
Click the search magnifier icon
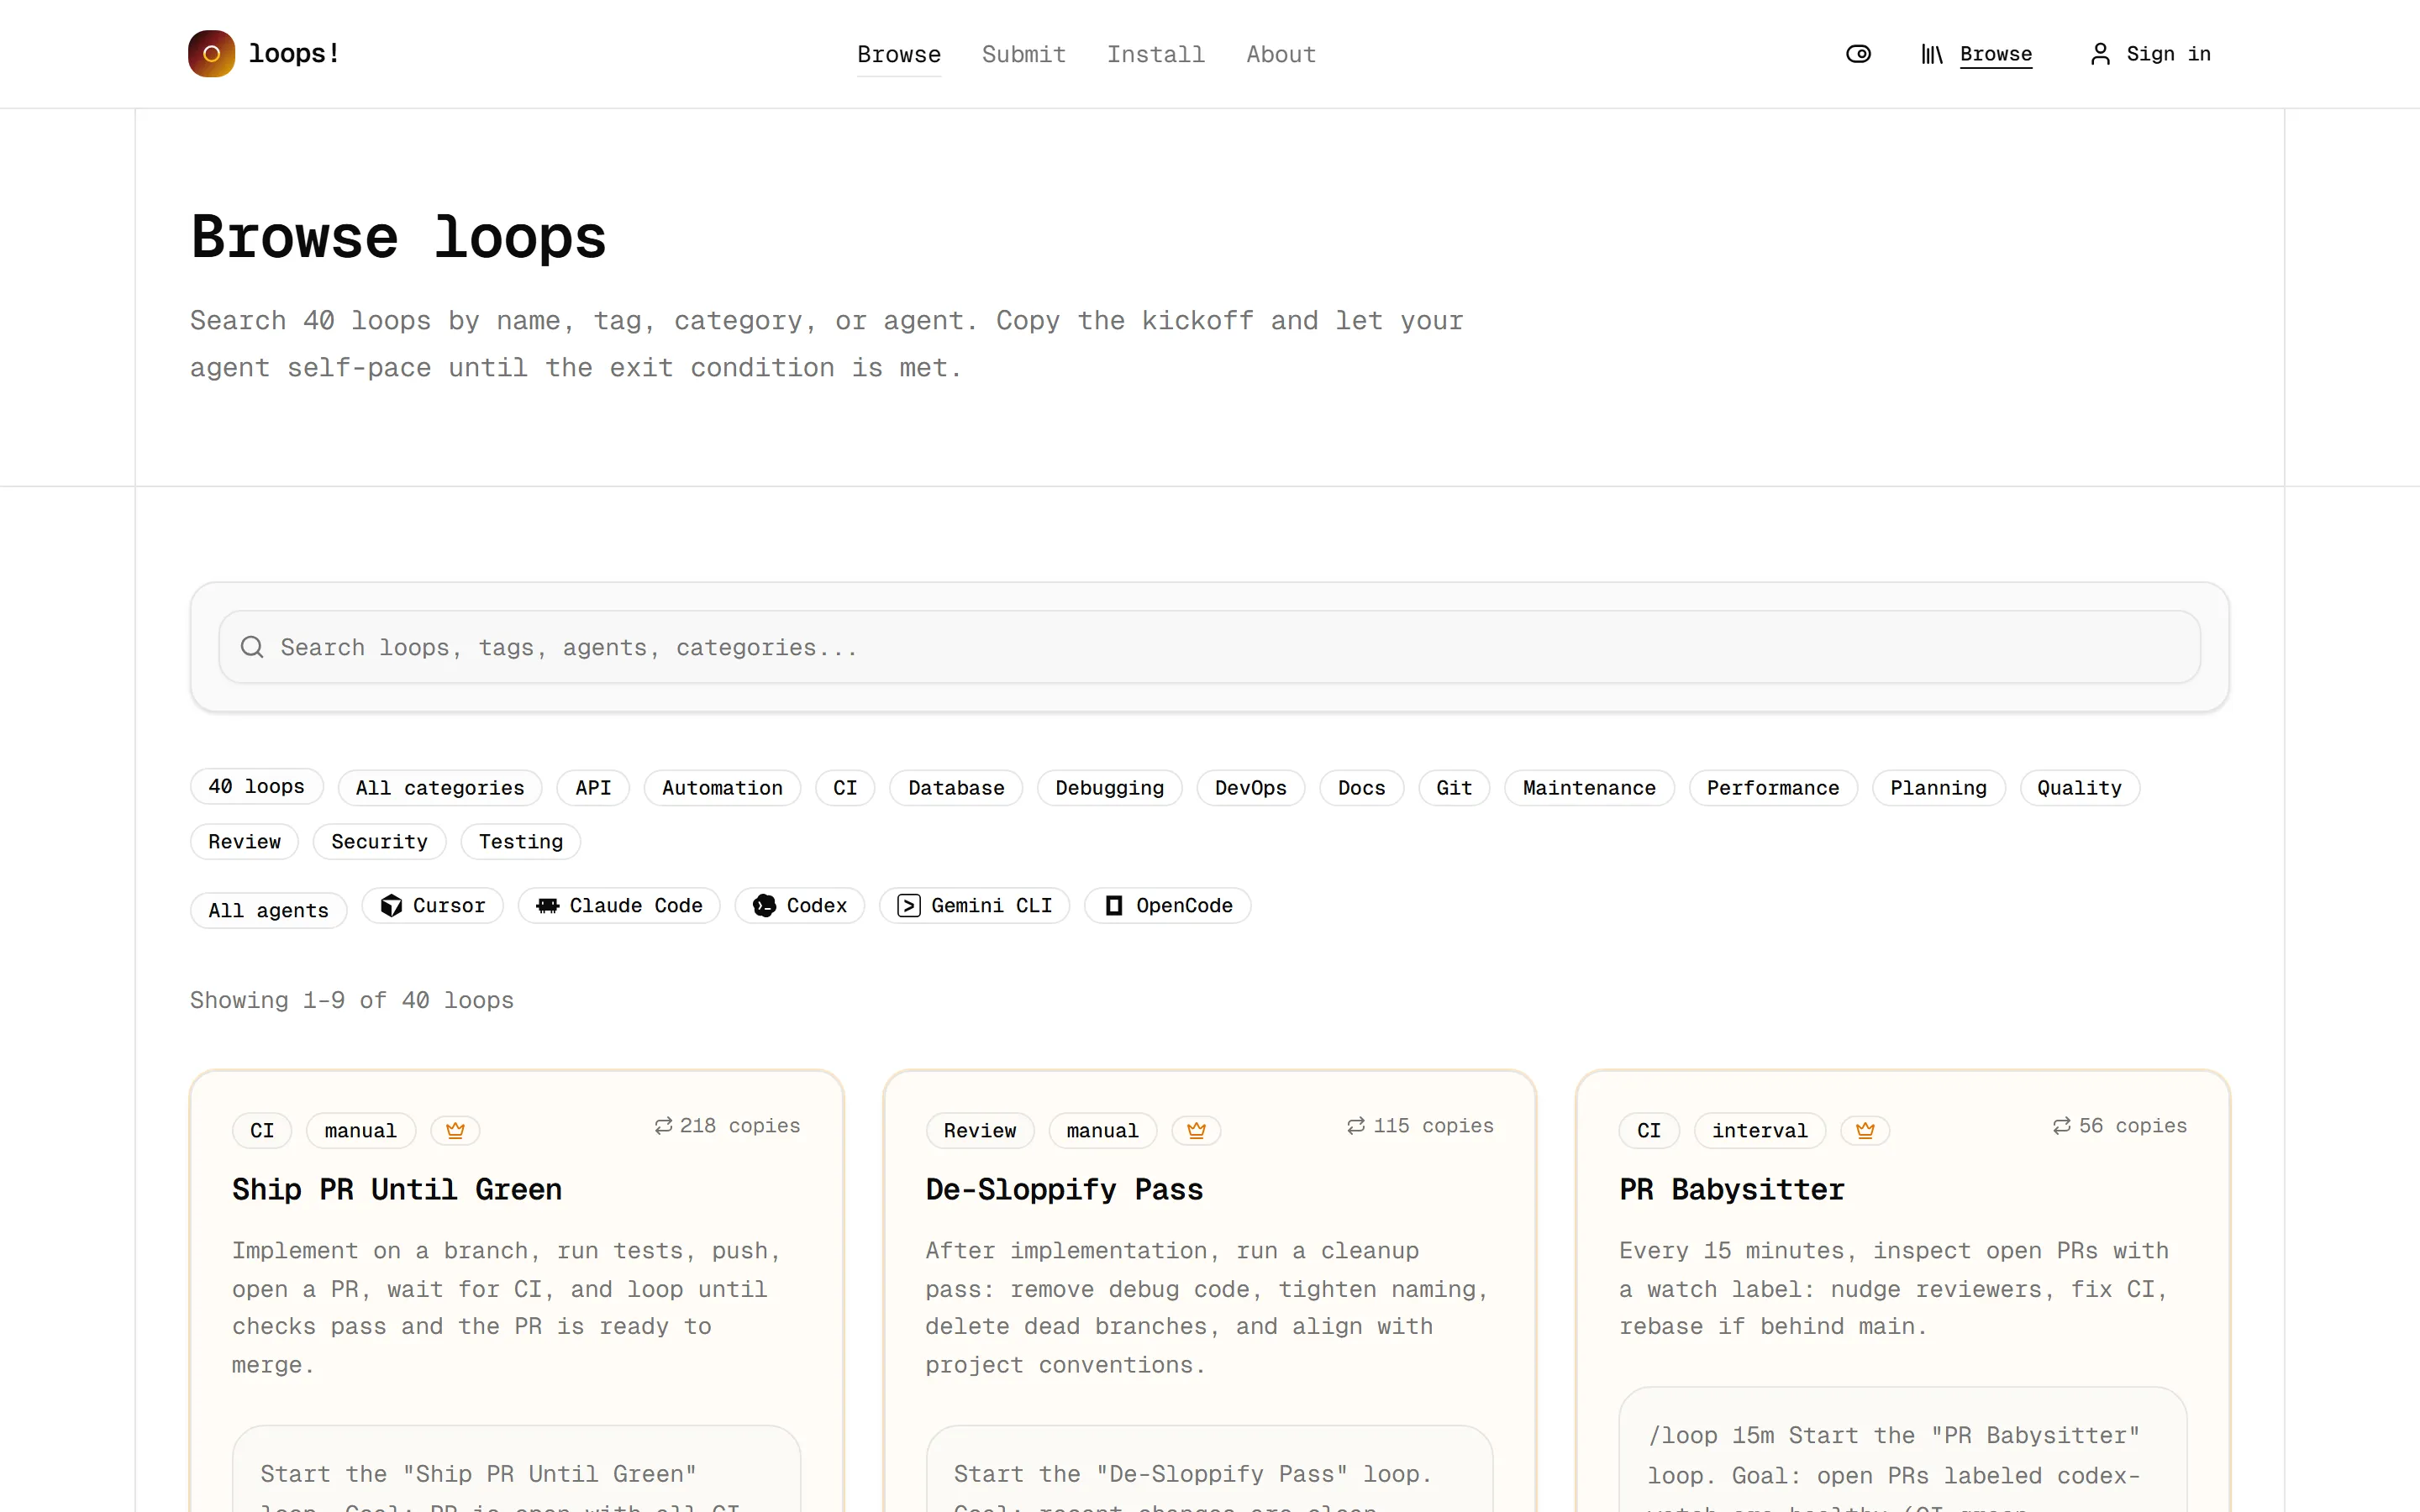(x=252, y=647)
